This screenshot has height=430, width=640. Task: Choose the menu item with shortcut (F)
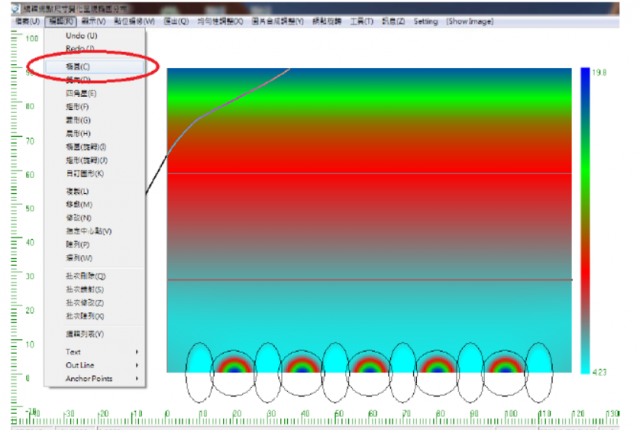click(76, 105)
